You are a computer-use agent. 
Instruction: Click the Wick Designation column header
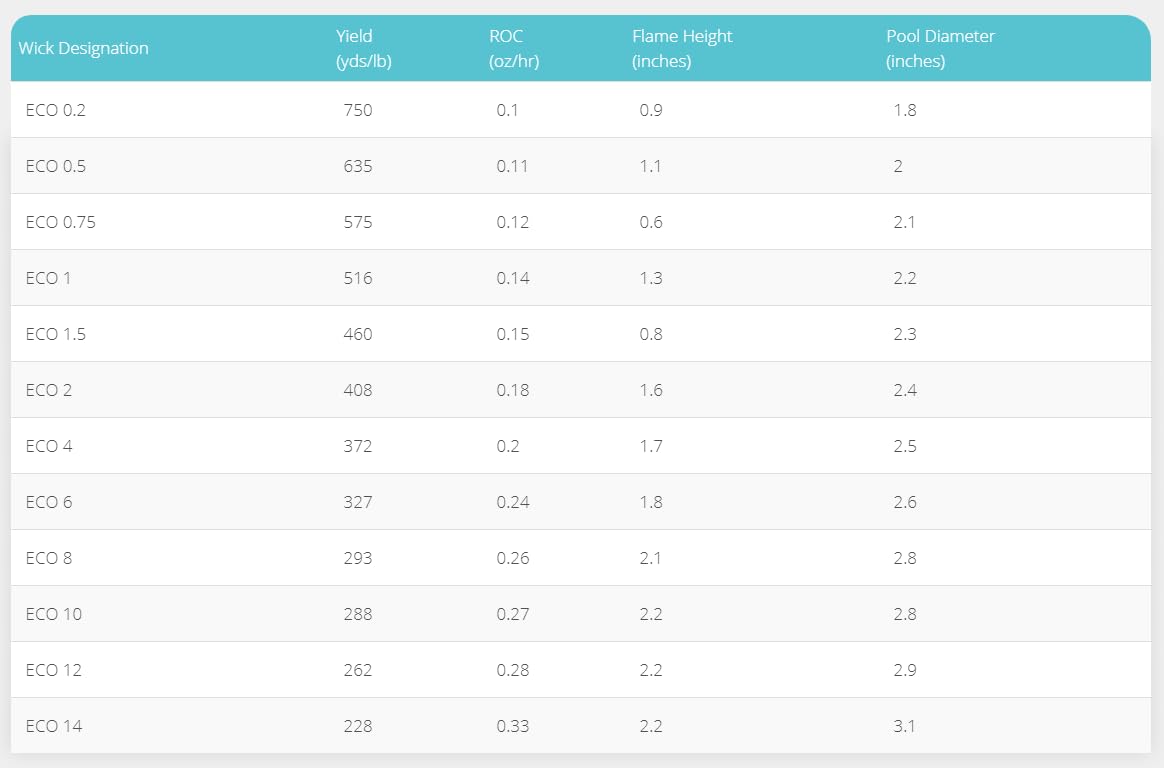point(83,48)
